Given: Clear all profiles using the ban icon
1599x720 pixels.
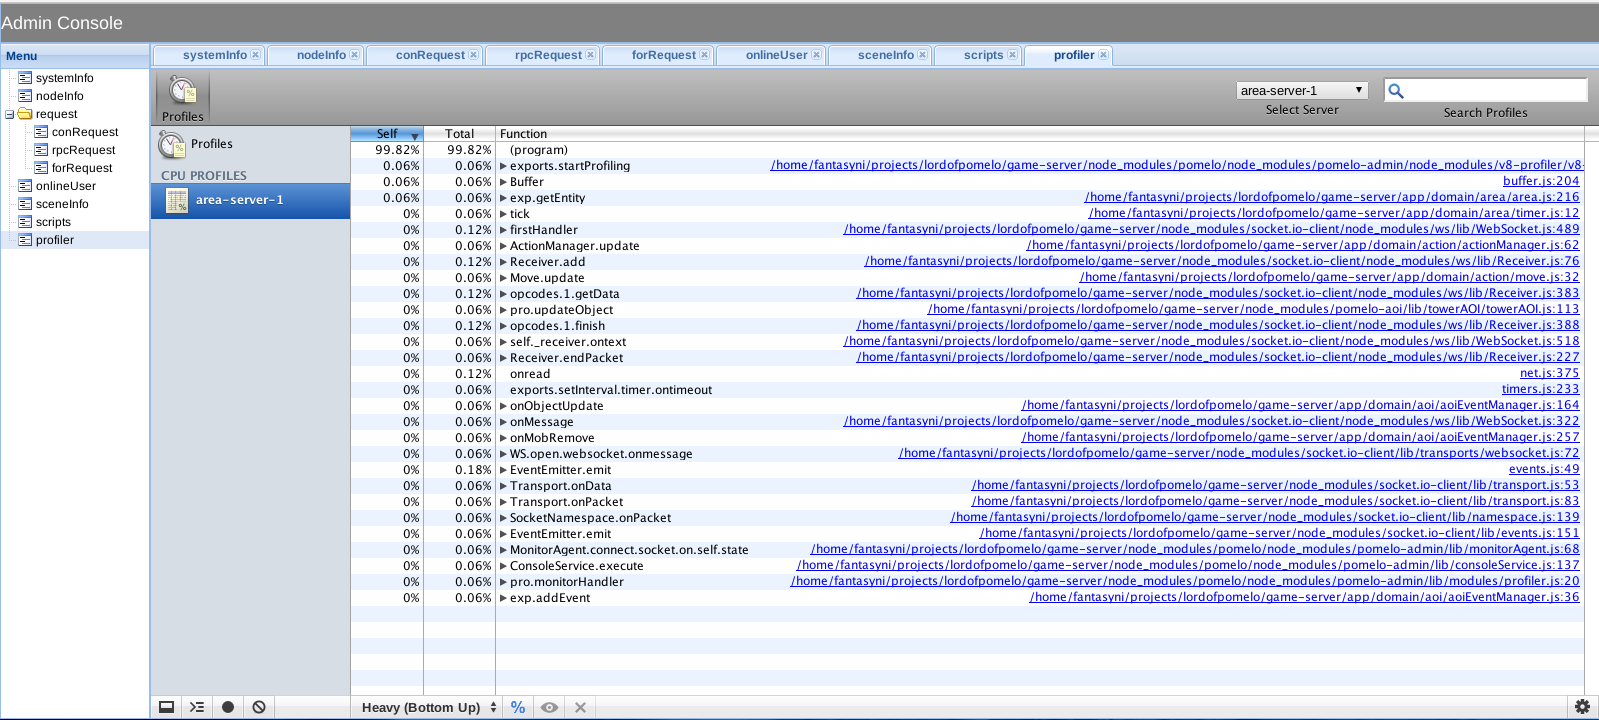Looking at the screenshot, I should [259, 707].
